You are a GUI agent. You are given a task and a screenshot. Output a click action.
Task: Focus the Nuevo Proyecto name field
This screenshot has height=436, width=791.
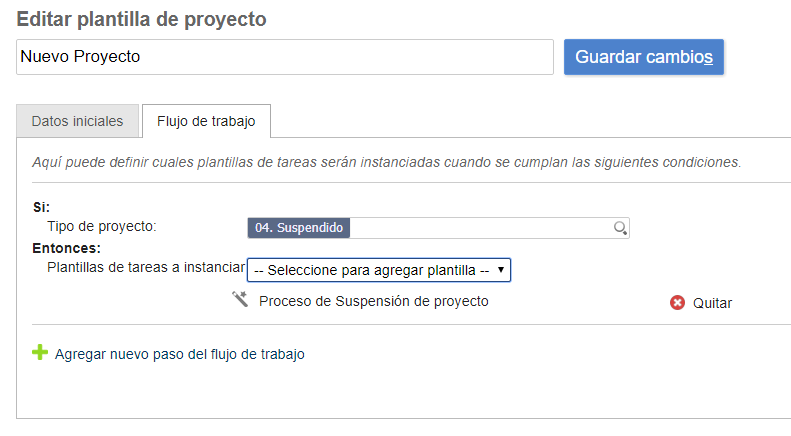pos(285,57)
